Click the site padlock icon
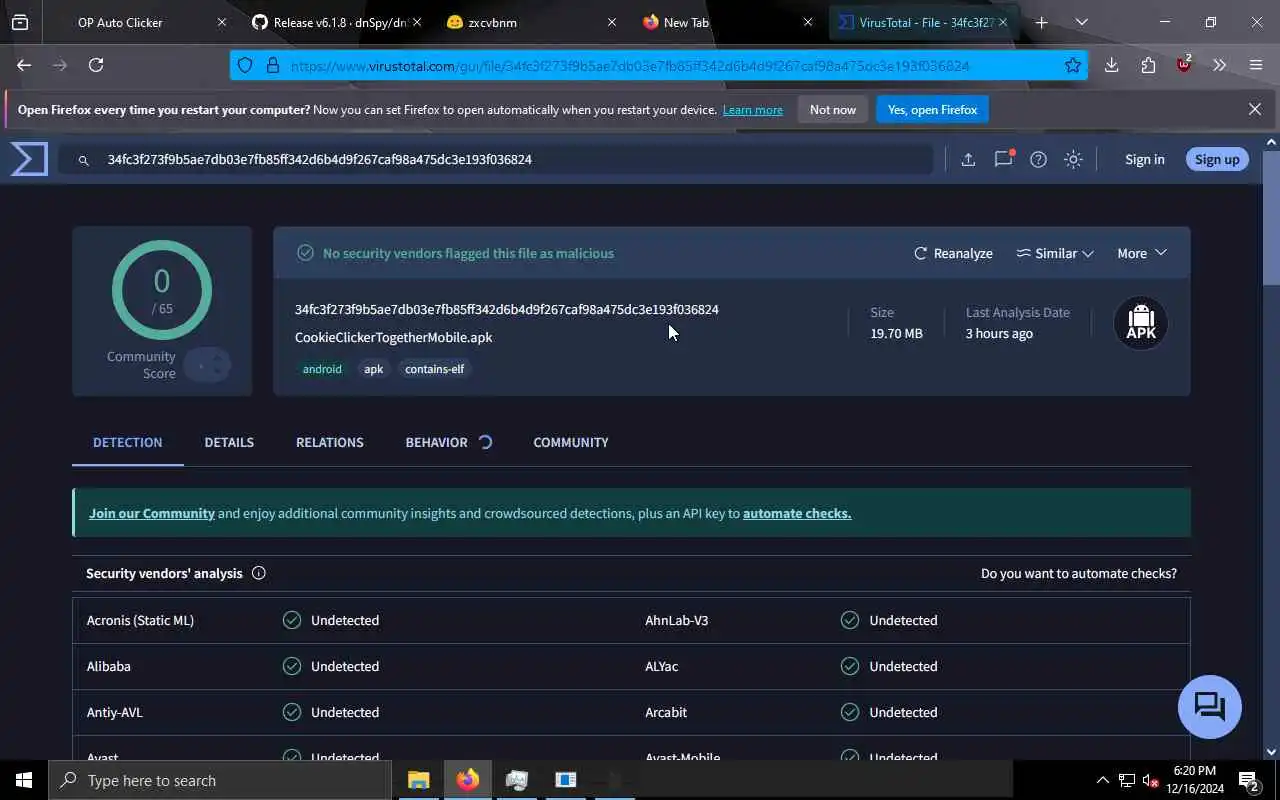 point(272,65)
